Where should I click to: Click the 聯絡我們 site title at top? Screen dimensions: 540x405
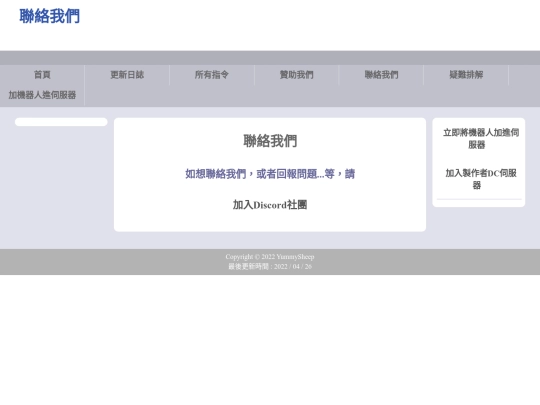coord(50,16)
